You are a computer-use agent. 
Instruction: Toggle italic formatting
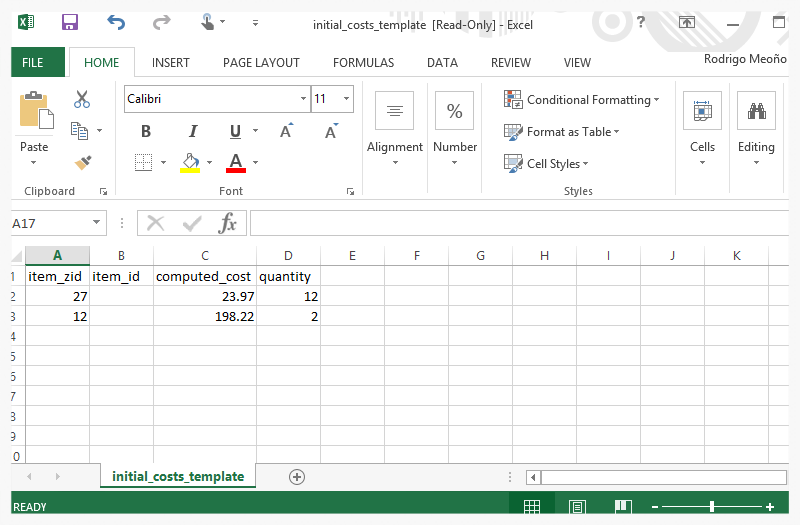pyautogui.click(x=192, y=131)
